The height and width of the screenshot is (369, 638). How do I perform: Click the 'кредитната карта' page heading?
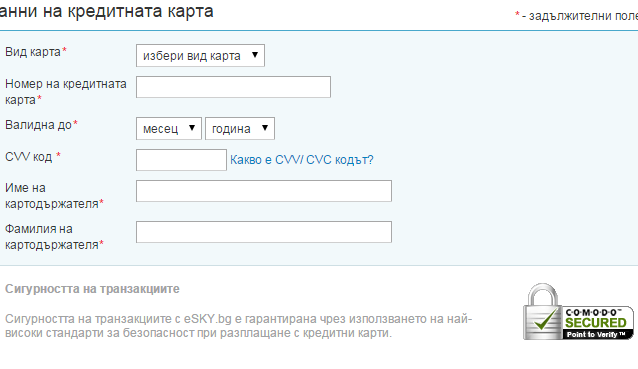[x=106, y=11]
